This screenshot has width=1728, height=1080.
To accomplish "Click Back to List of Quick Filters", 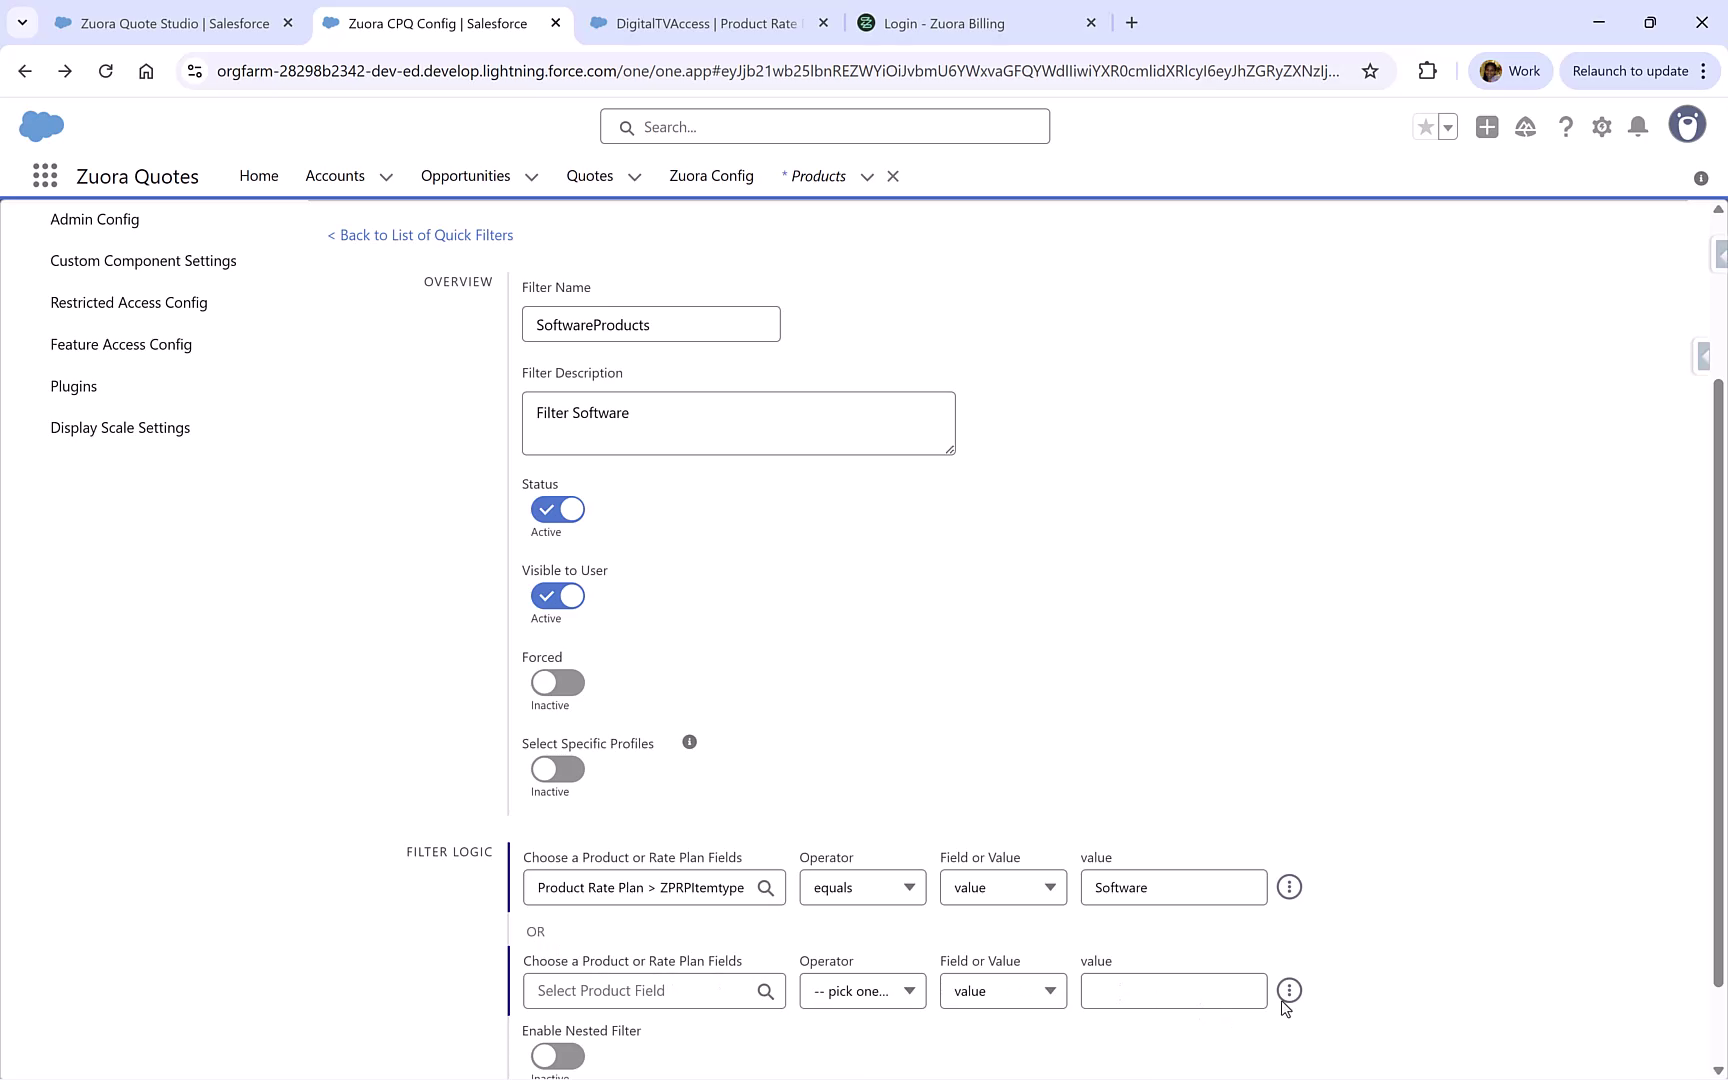I will pos(420,234).
